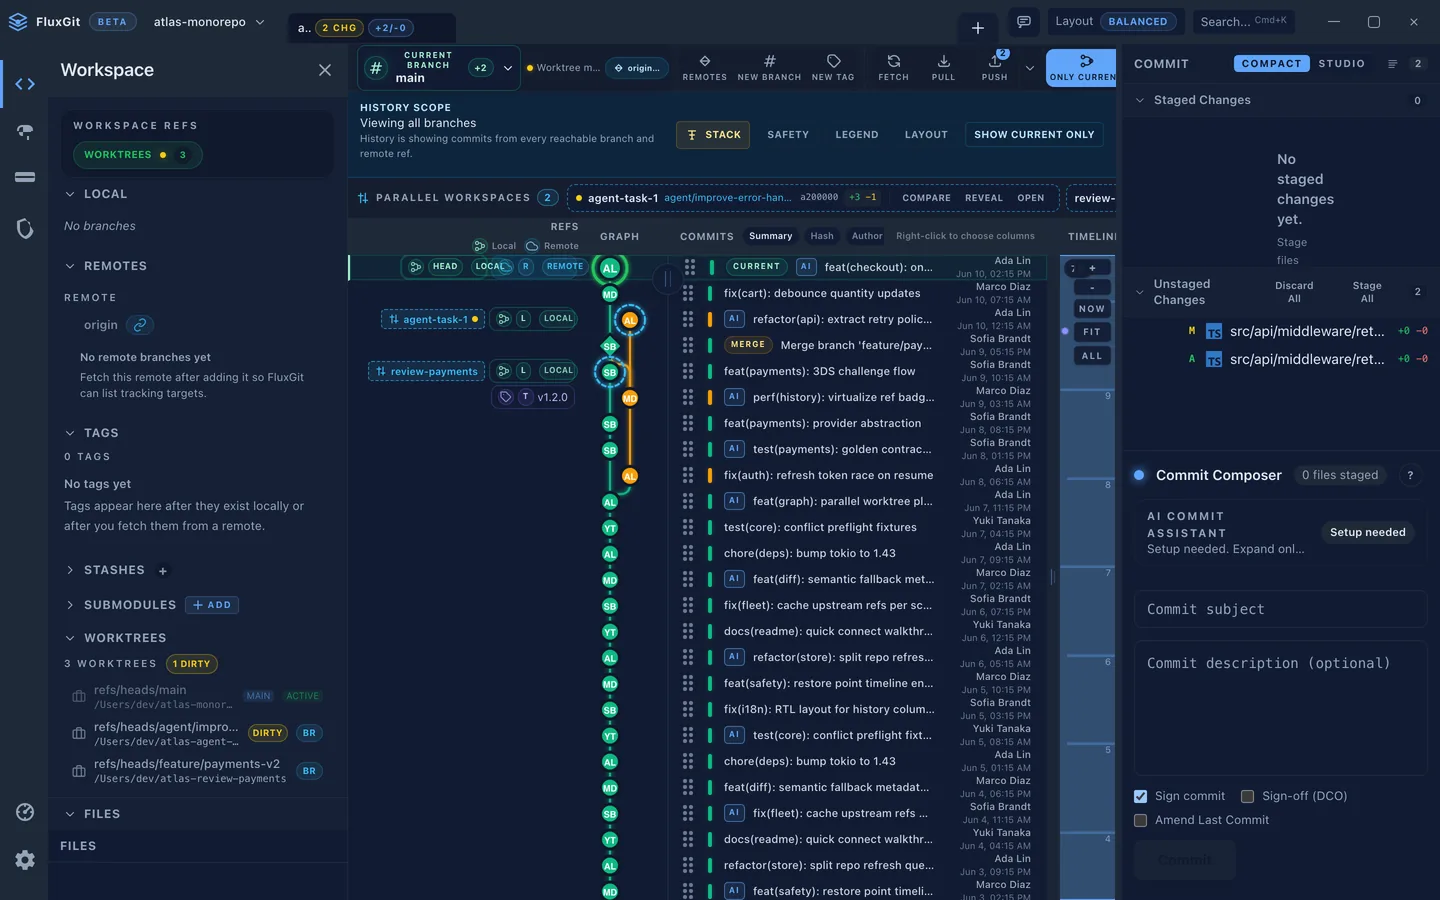1440x900 pixels.
Task: Toggle Only Current branch filter
Action: [x=1081, y=67]
